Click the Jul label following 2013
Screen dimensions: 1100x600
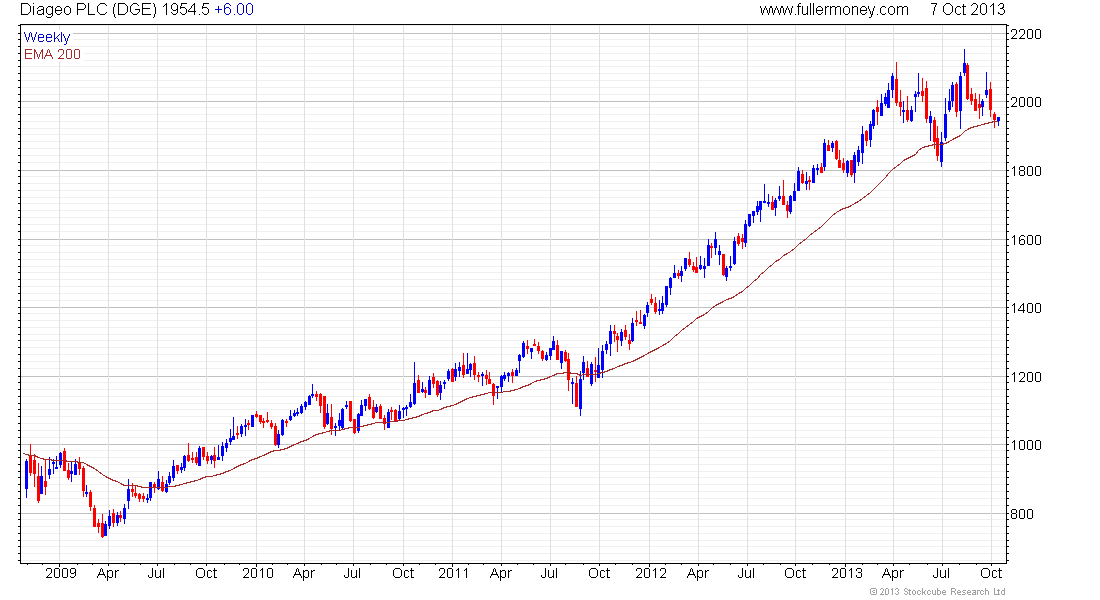[x=941, y=573]
